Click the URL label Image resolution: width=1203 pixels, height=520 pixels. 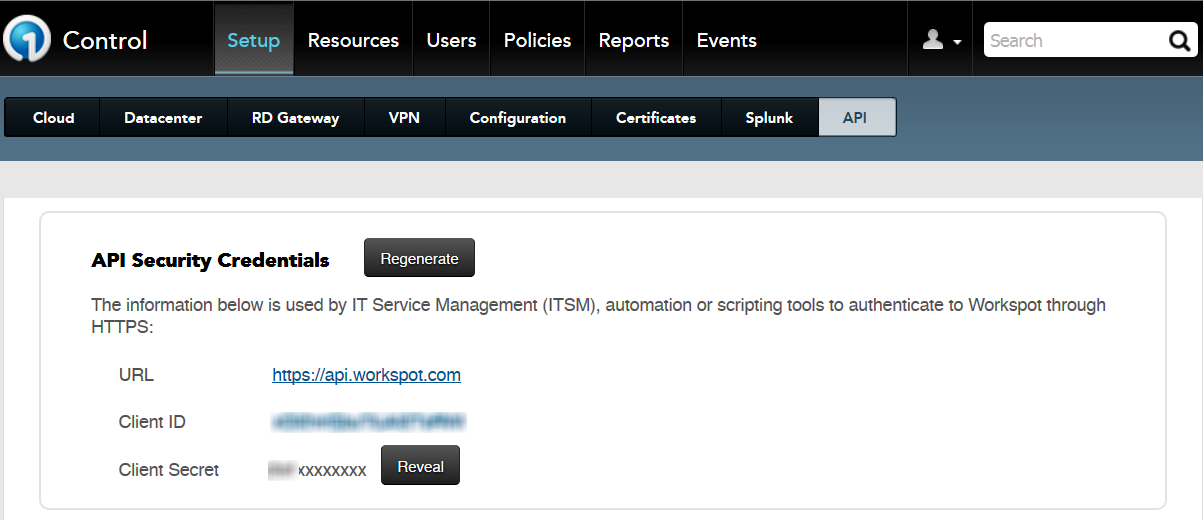(136, 375)
